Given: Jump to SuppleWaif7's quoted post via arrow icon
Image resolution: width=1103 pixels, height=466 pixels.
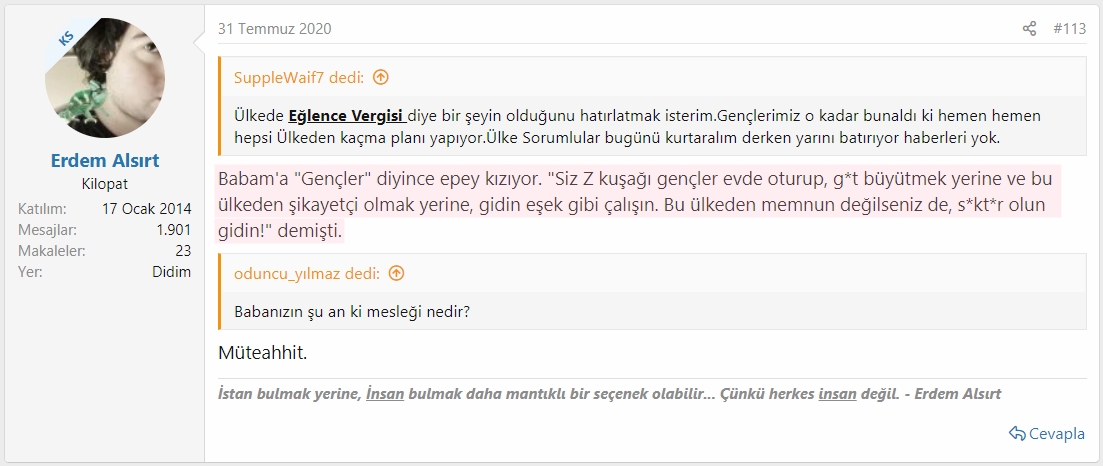Looking at the screenshot, I should tap(381, 77).
